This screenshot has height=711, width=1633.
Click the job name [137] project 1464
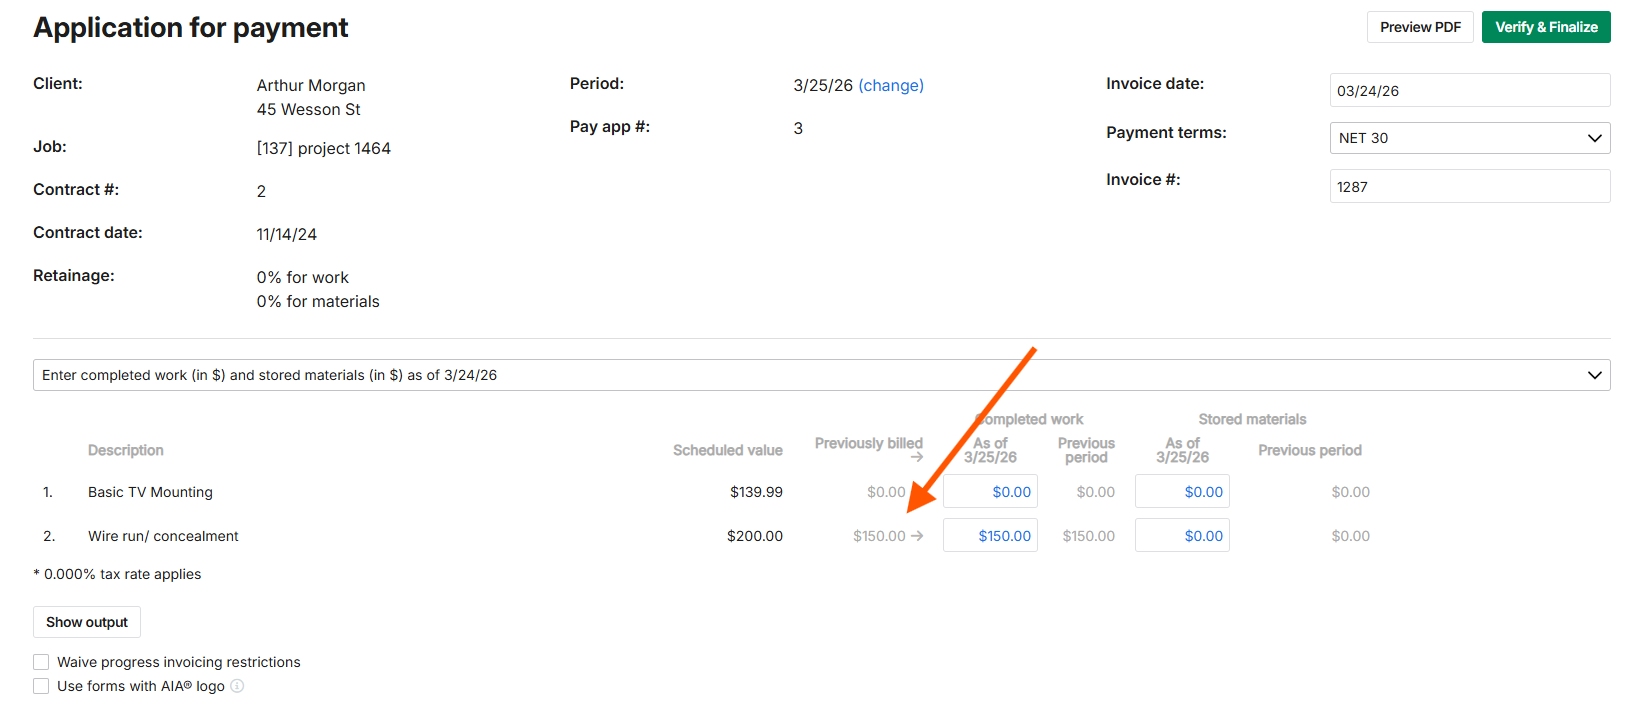[323, 149]
